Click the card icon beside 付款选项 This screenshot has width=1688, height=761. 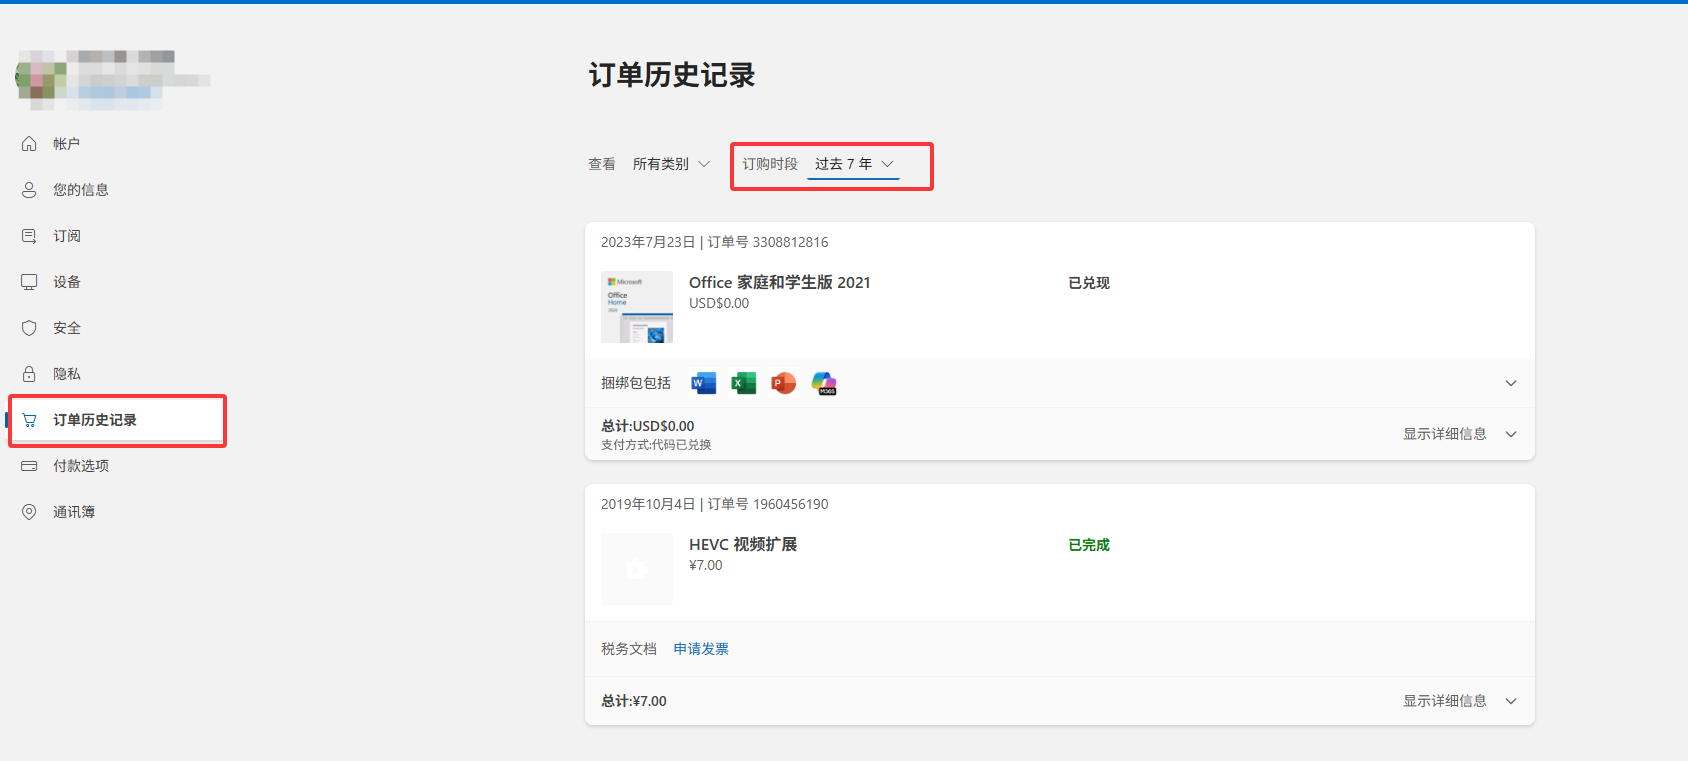tap(29, 466)
